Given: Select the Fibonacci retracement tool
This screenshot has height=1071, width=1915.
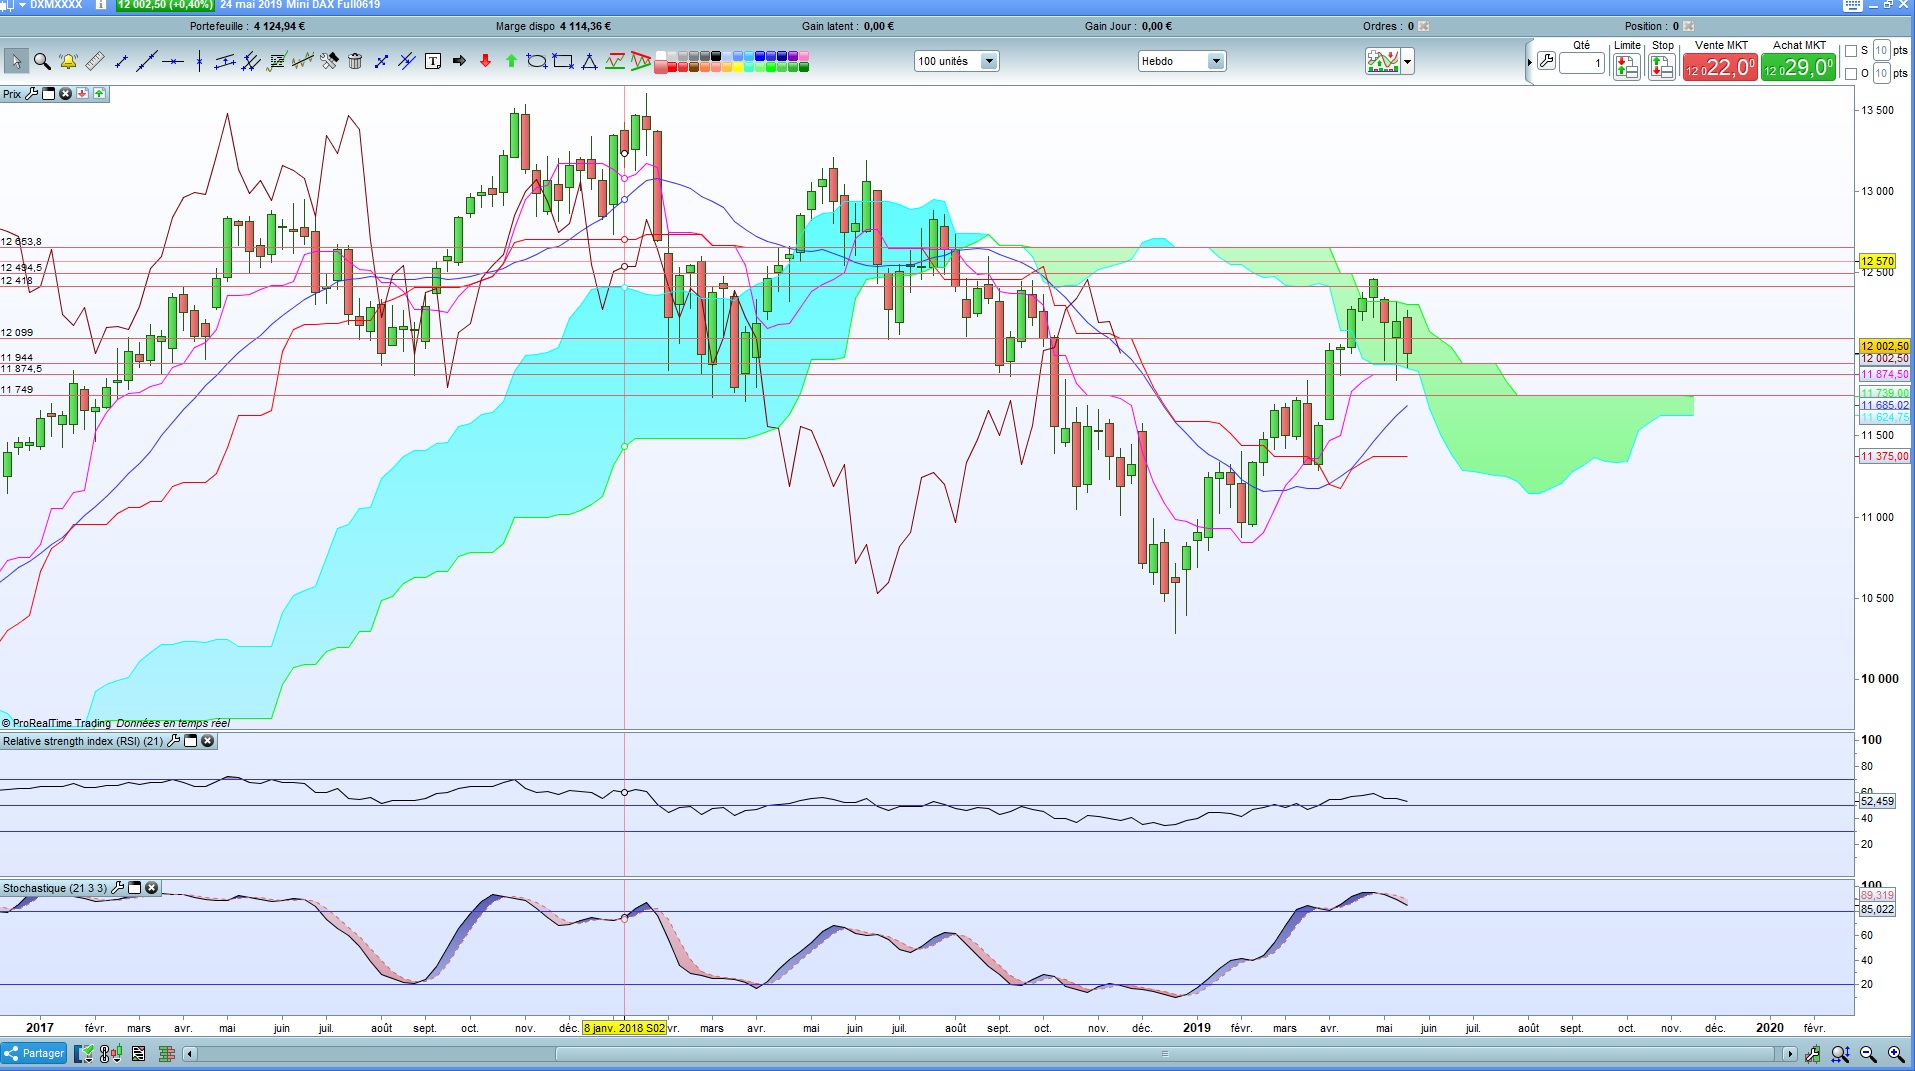Looking at the screenshot, I should 277,61.
